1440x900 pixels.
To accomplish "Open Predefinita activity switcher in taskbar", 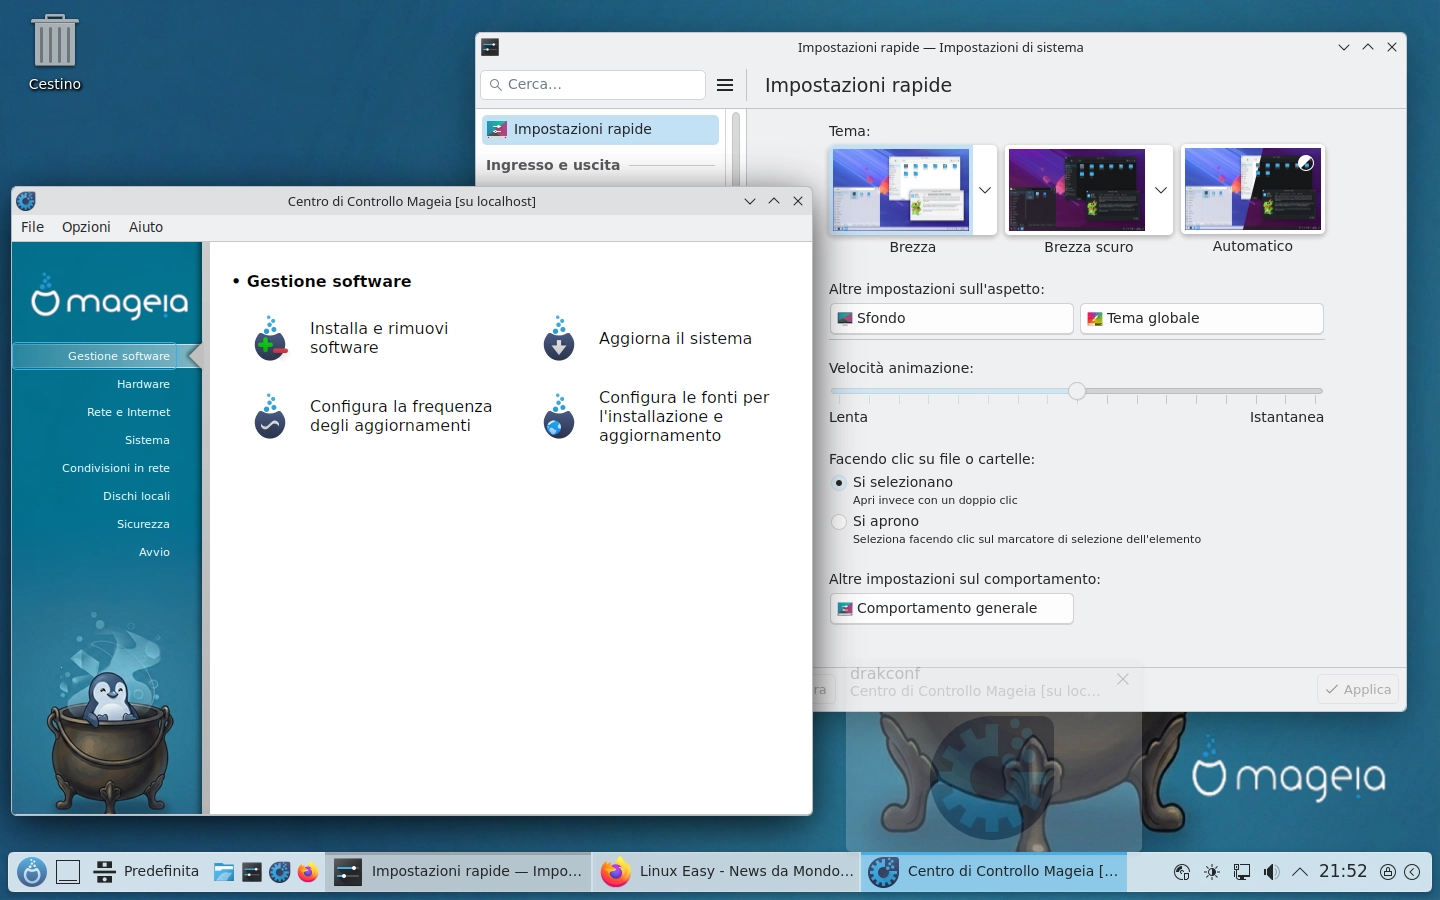I will click(147, 872).
